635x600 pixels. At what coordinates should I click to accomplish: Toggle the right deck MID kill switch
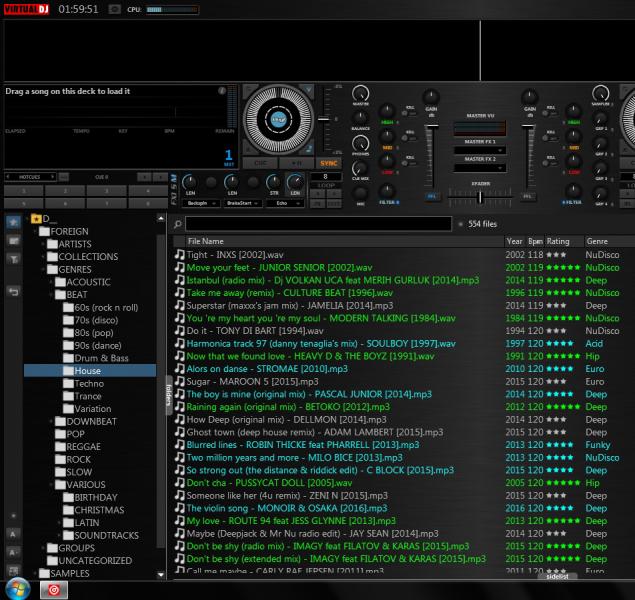548,138
